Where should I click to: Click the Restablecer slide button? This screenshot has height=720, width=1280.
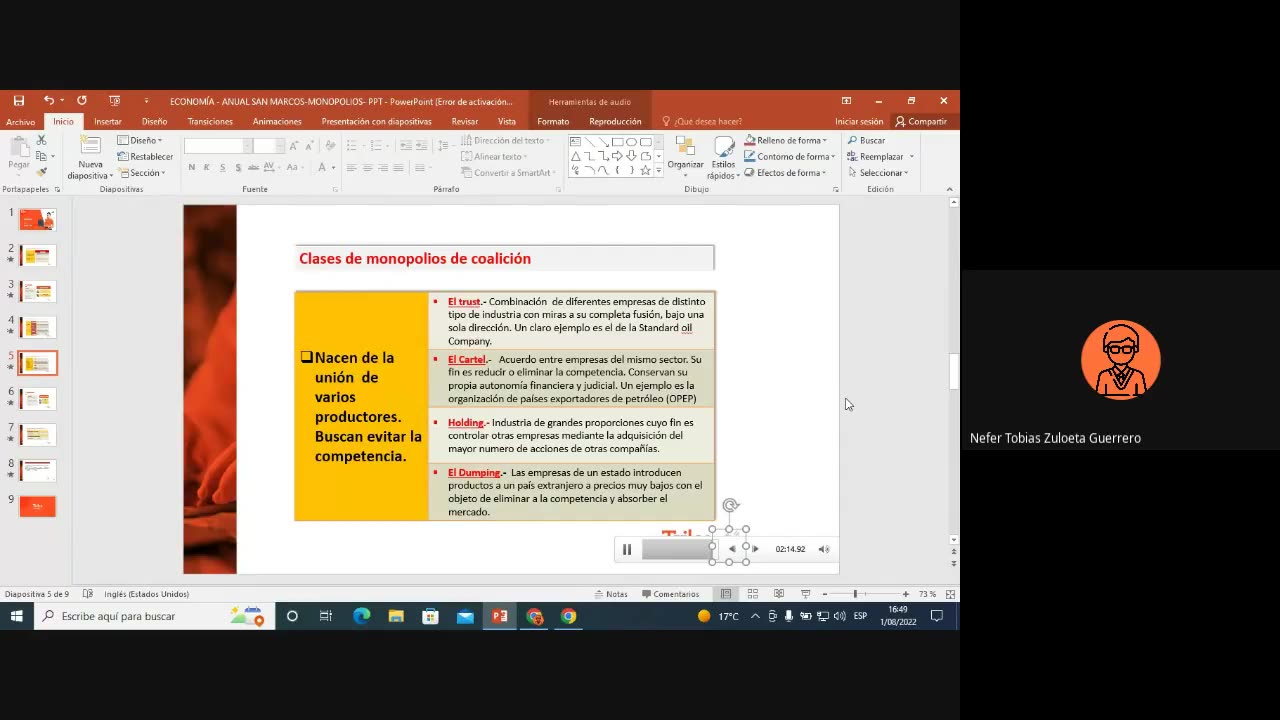click(x=146, y=157)
